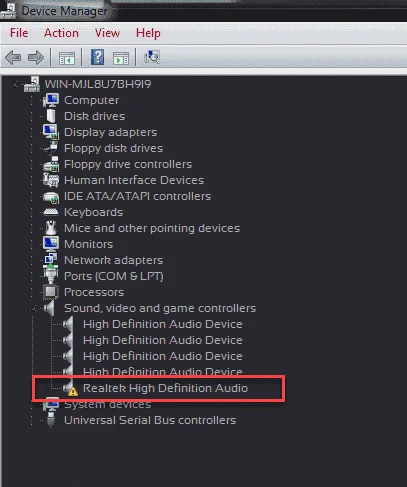Select the Mice and pointing devices icon
Screen dimensions: 407x487
[51, 228]
